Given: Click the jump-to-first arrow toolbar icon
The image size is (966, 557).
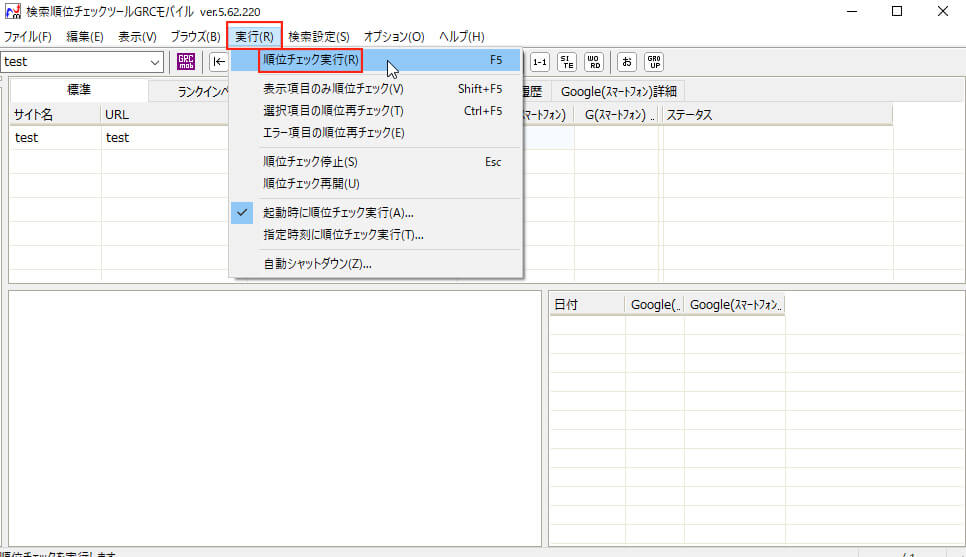Looking at the screenshot, I should [x=219, y=62].
